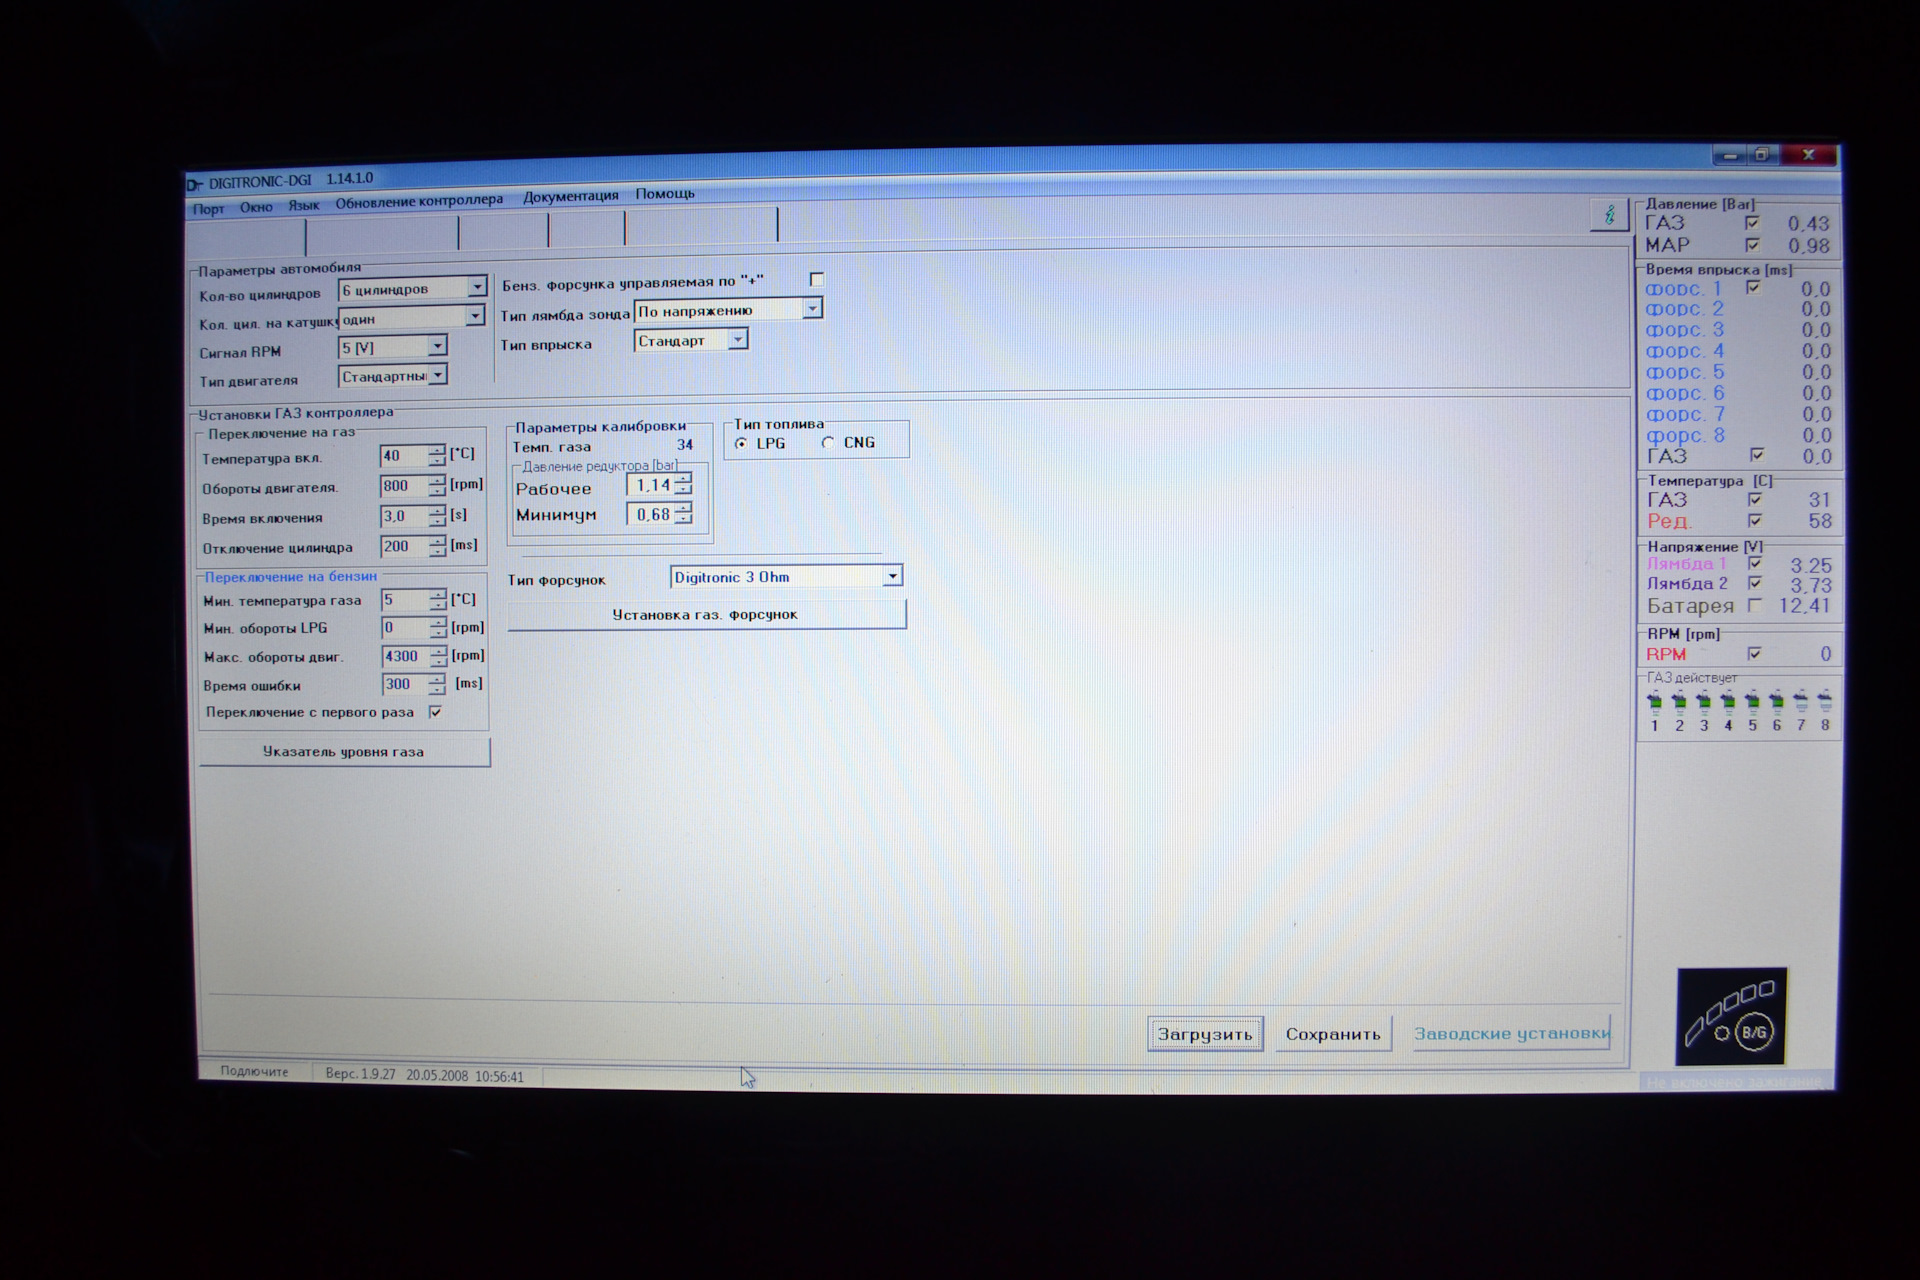Viewport: 1920px width, 1280px height.
Task: Open the Порт menu
Action: pyautogui.click(x=208, y=209)
